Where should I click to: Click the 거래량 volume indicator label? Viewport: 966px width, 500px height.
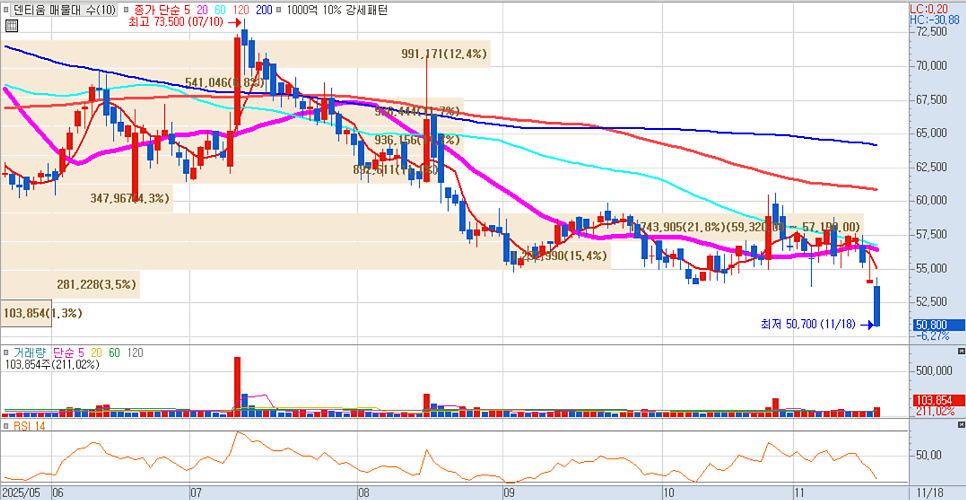(x=30, y=353)
